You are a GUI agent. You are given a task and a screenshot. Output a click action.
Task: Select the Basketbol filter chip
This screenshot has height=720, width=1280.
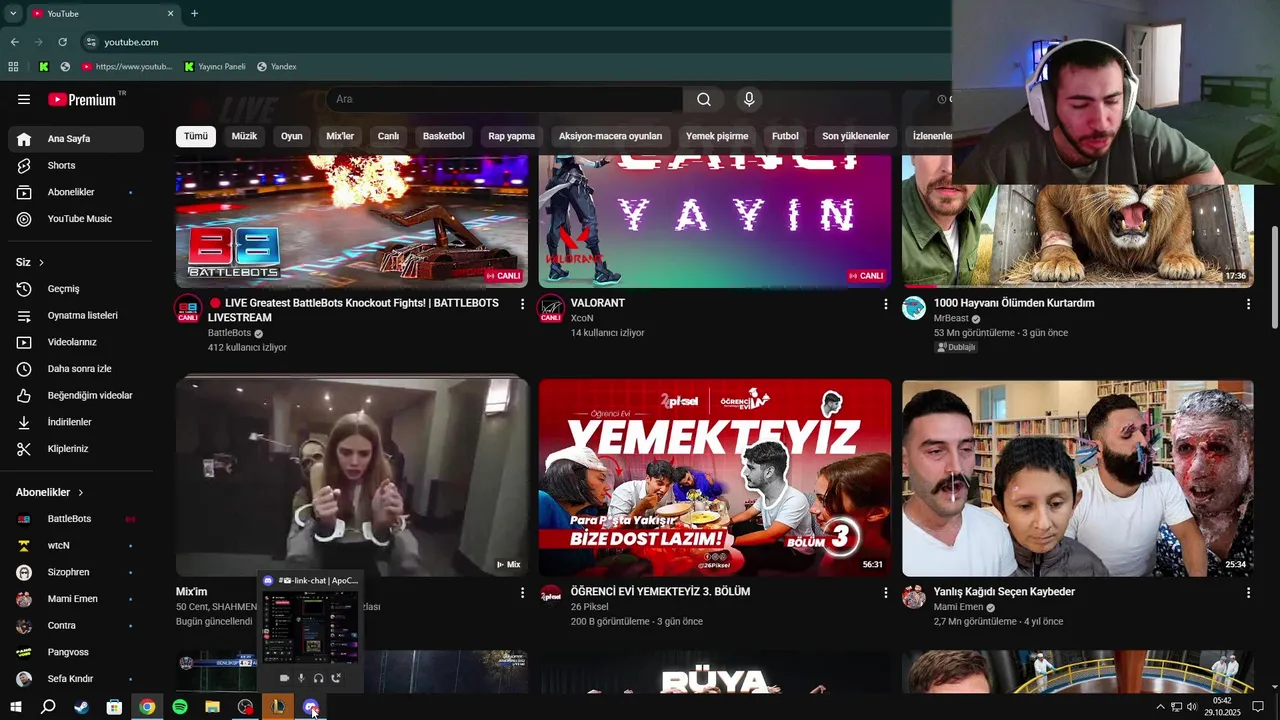[444, 136]
